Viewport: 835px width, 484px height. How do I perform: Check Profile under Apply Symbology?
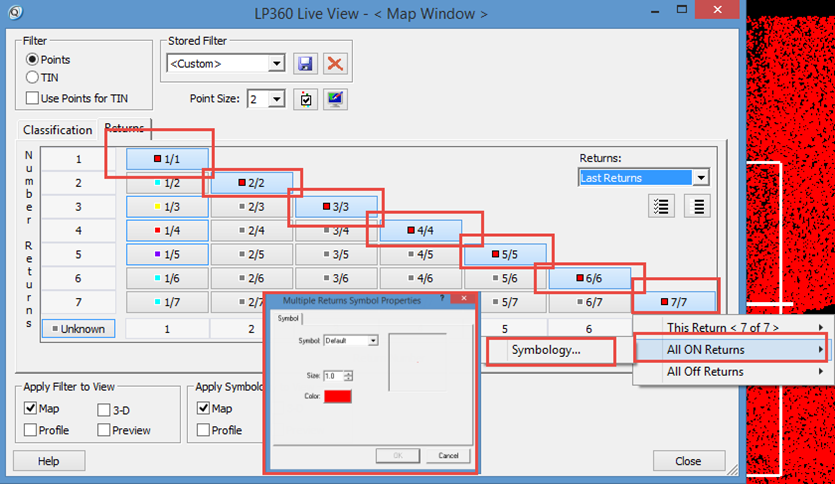point(203,430)
